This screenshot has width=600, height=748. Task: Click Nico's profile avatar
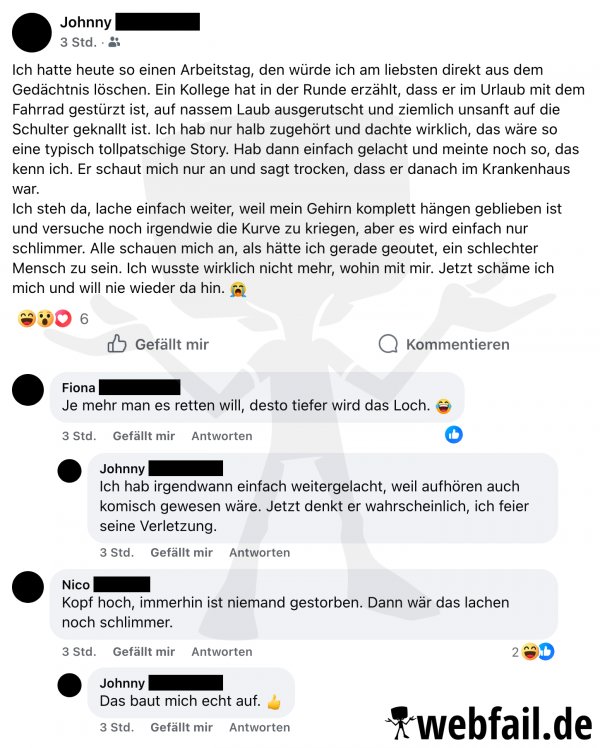[x=28, y=587]
